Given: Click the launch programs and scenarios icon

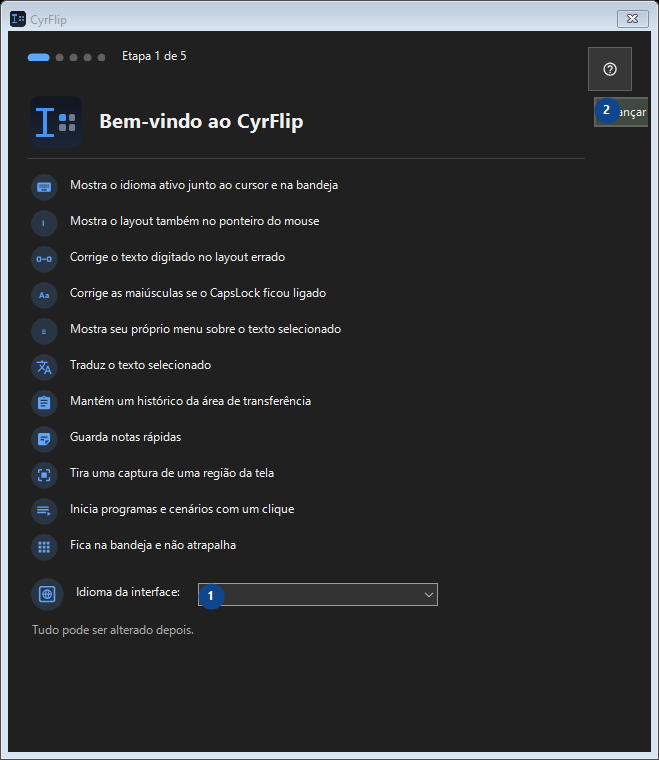Looking at the screenshot, I should (x=44, y=511).
